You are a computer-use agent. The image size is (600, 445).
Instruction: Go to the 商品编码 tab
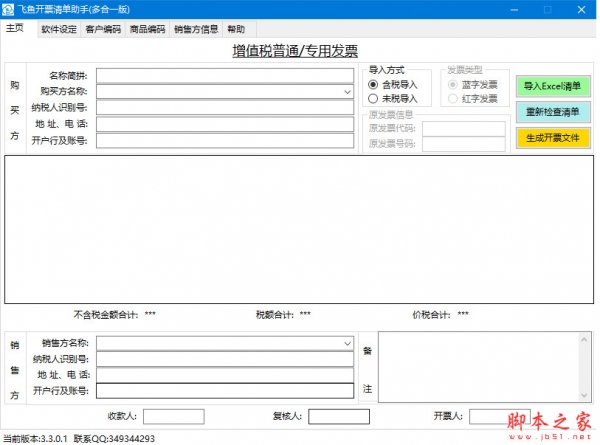click(x=147, y=30)
